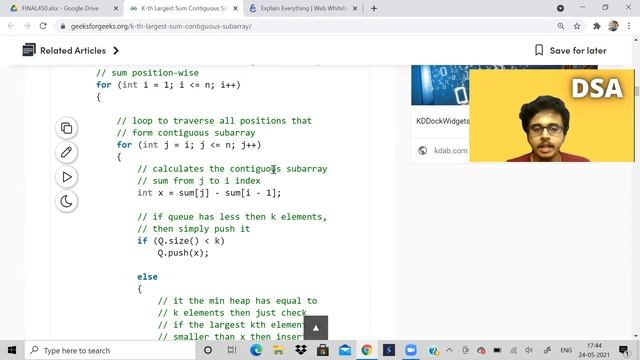This screenshot has width=640, height=360.
Task: Launch Microsoft Edge from the taskbar
Action: (x=256, y=350)
